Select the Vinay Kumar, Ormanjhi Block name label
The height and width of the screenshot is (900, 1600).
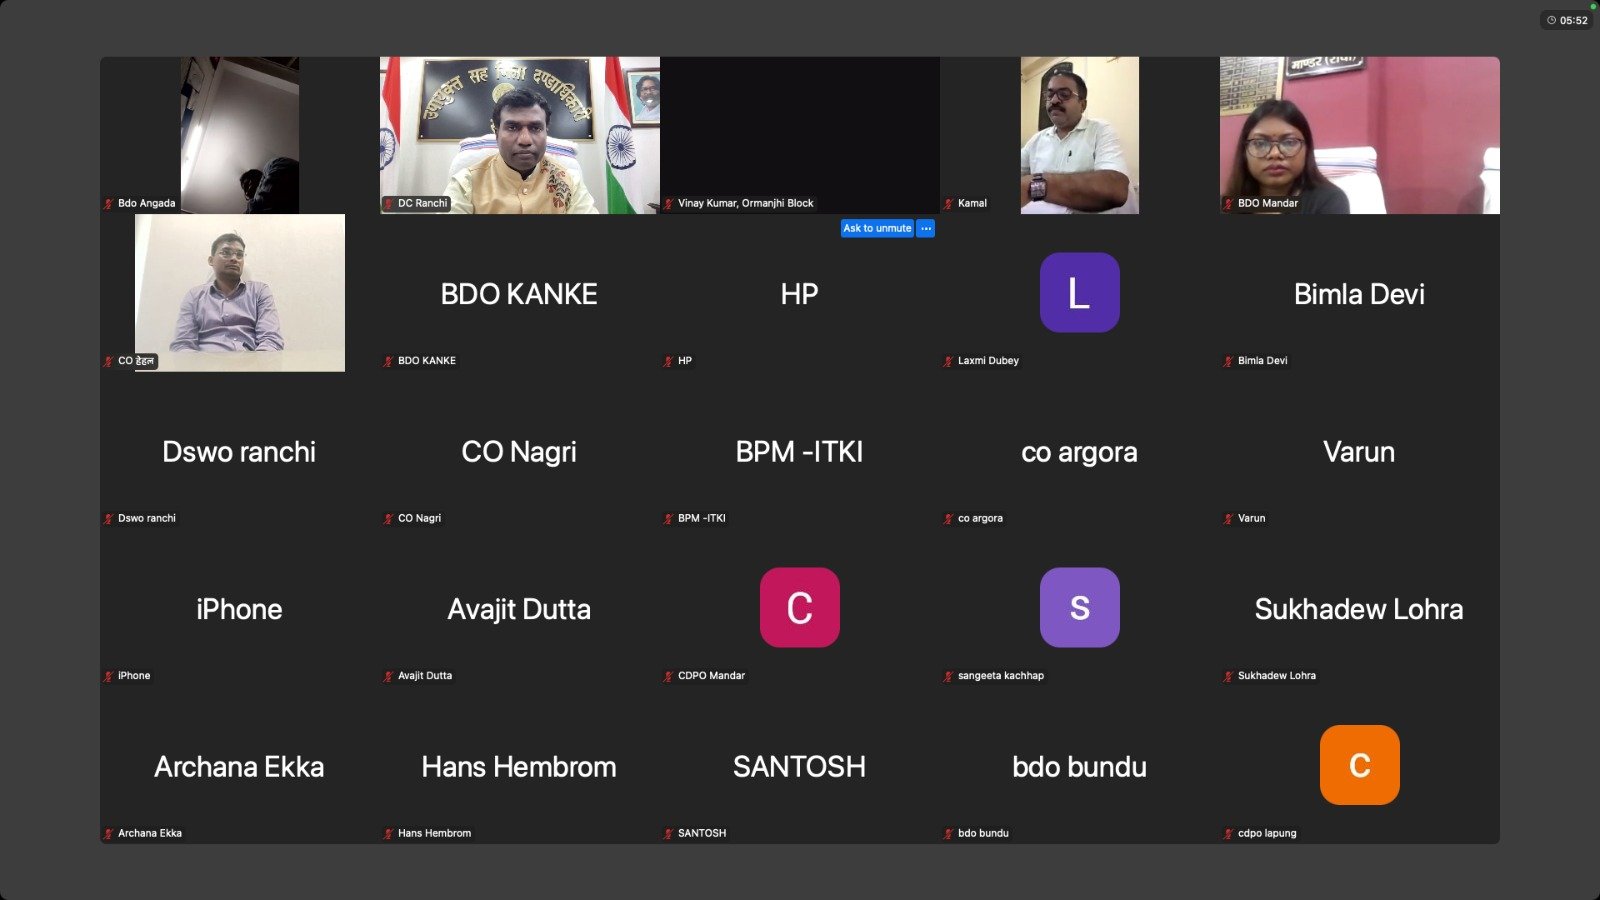click(745, 204)
